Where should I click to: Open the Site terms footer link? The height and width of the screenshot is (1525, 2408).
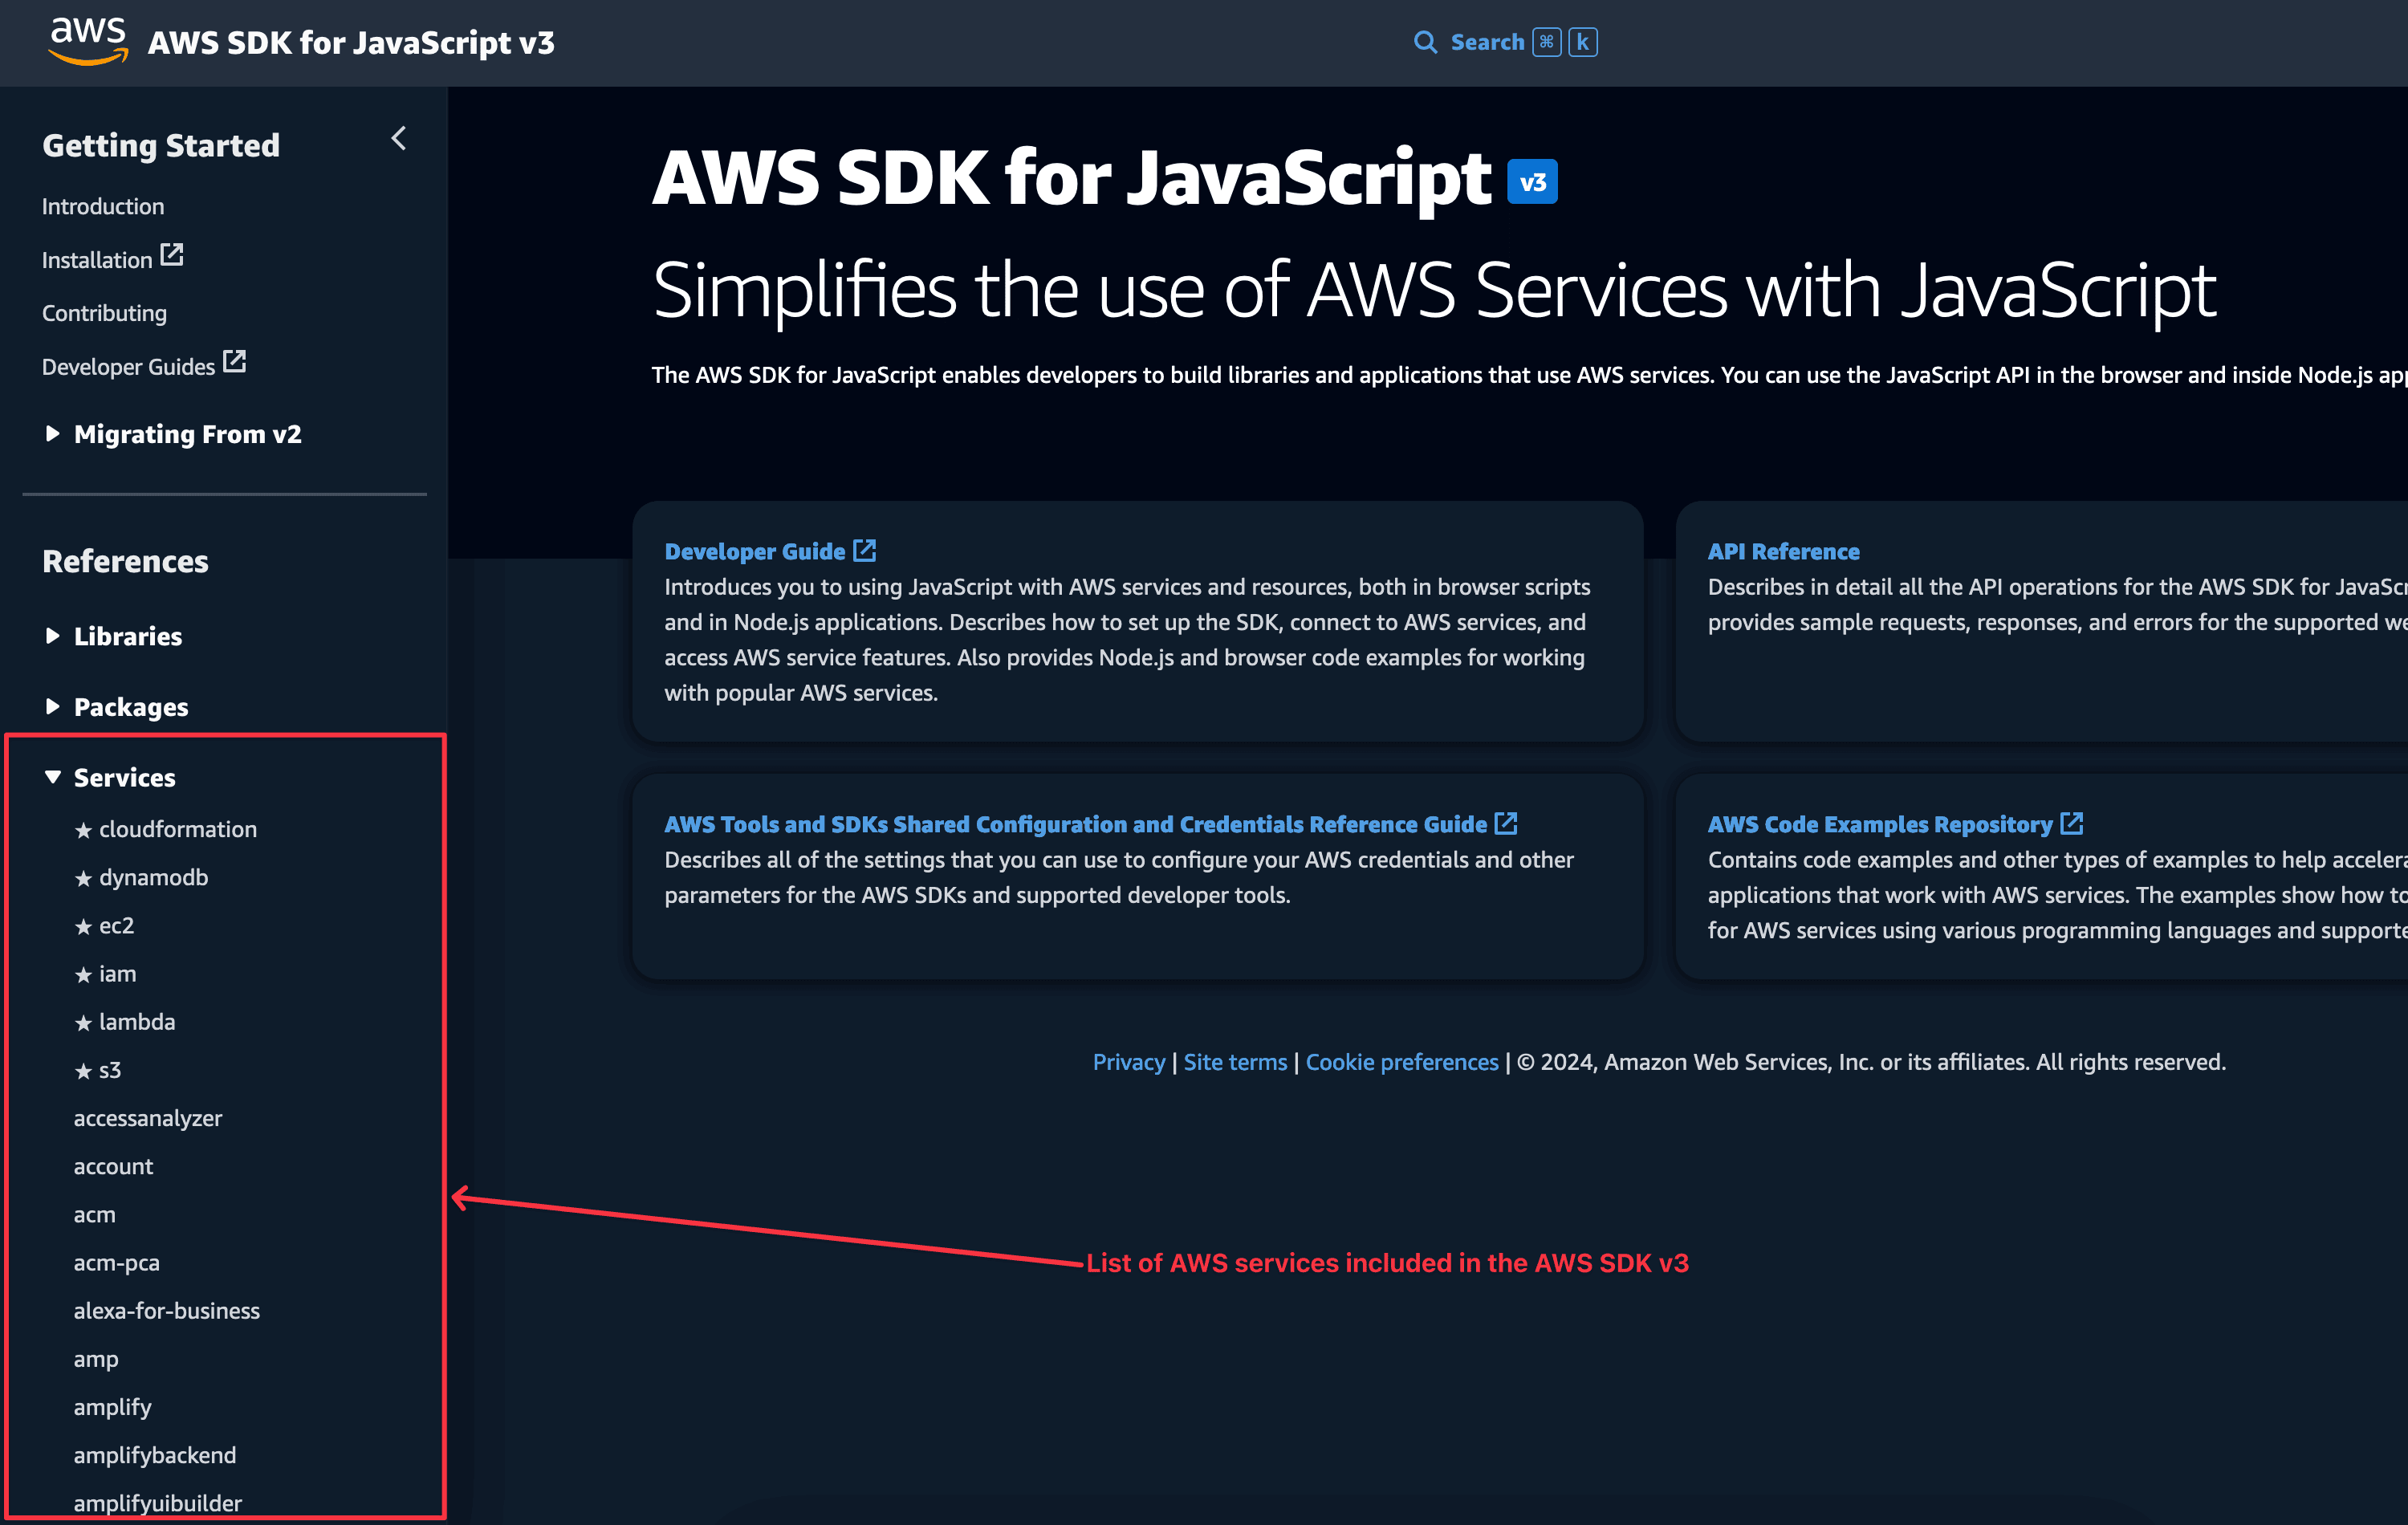1235,1062
